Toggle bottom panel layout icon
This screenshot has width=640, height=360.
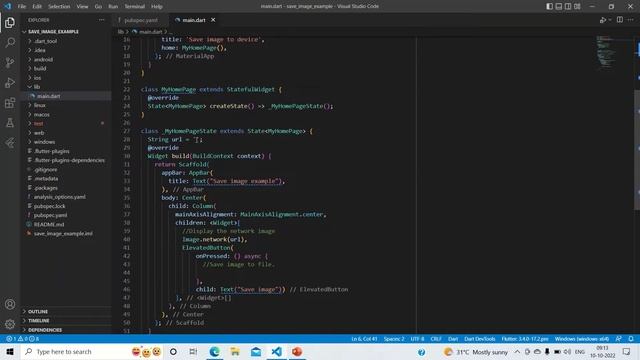(559, 6)
